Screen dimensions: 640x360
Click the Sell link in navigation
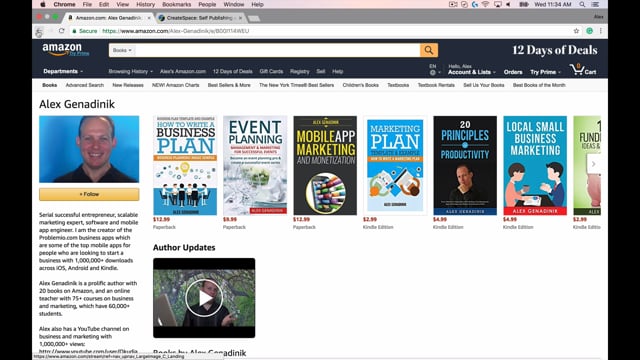click(x=321, y=71)
